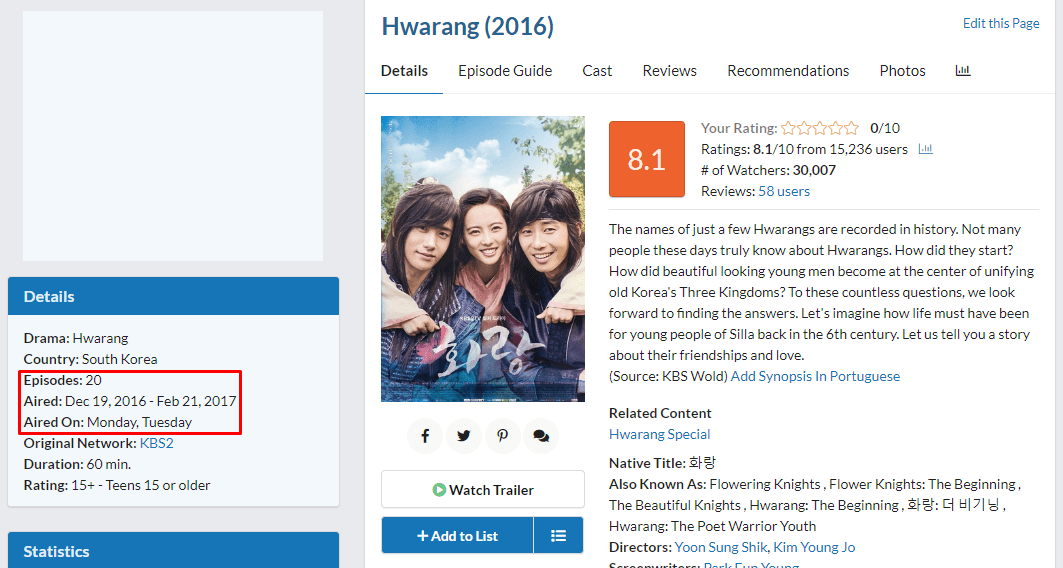
Task: Share on Twitter icon
Action: click(x=464, y=436)
